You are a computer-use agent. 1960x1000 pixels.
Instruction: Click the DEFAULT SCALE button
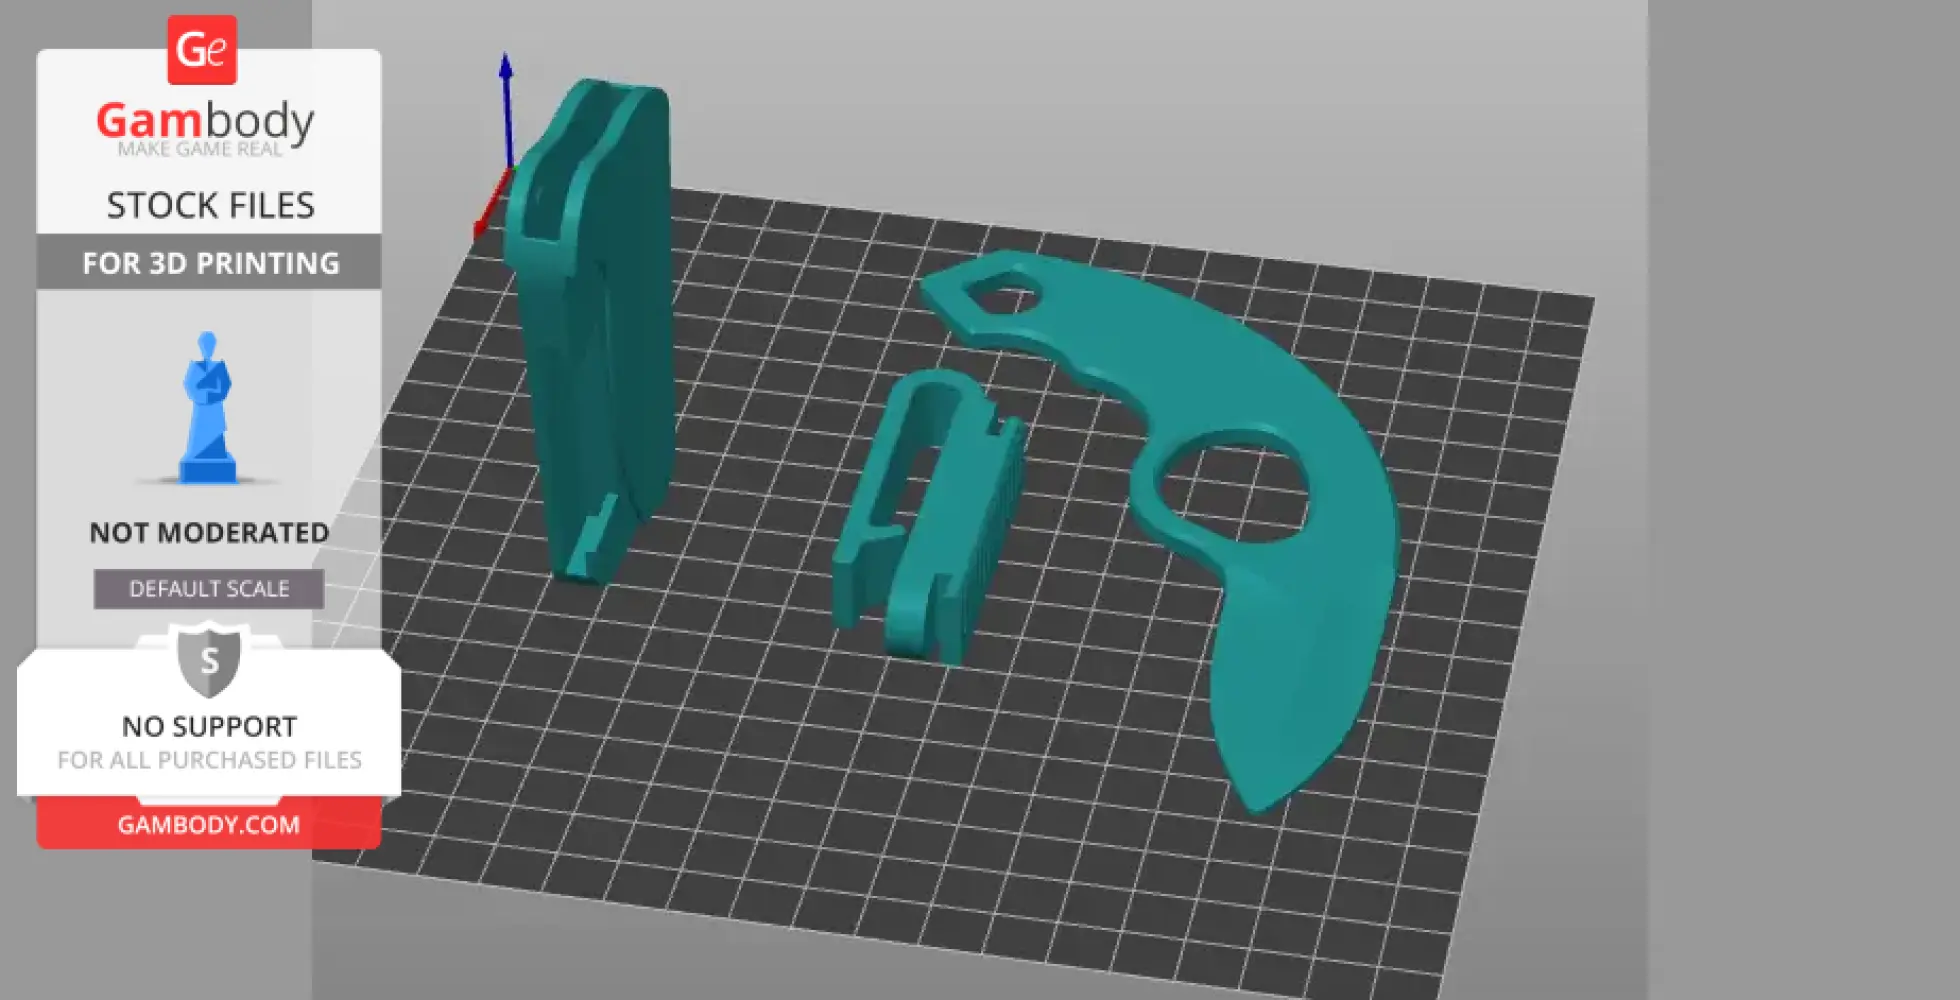(x=209, y=589)
